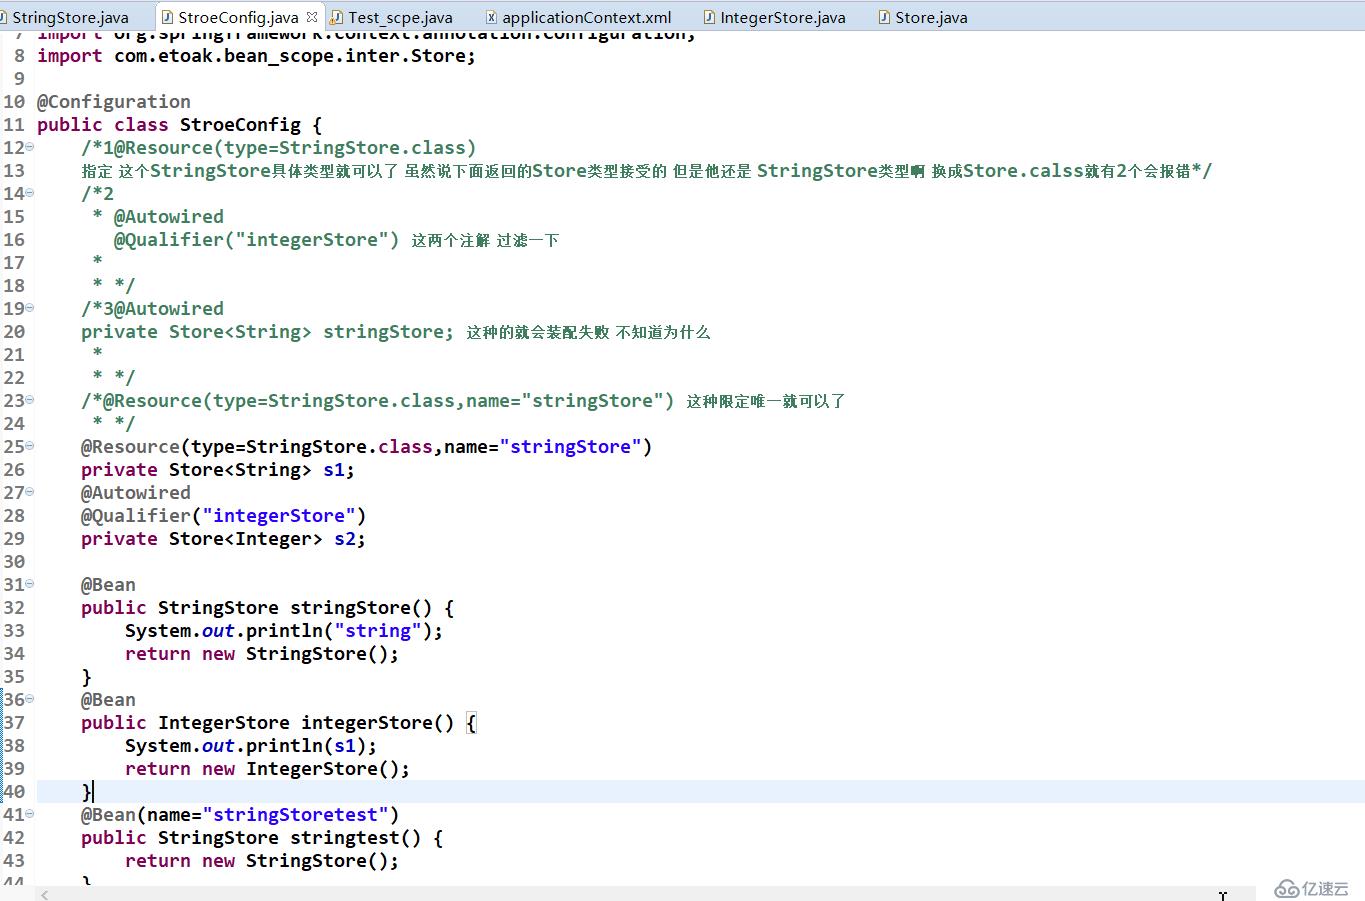1365x901 pixels.
Task: Click the @Bean annotation on line 36
Action: tap(108, 700)
